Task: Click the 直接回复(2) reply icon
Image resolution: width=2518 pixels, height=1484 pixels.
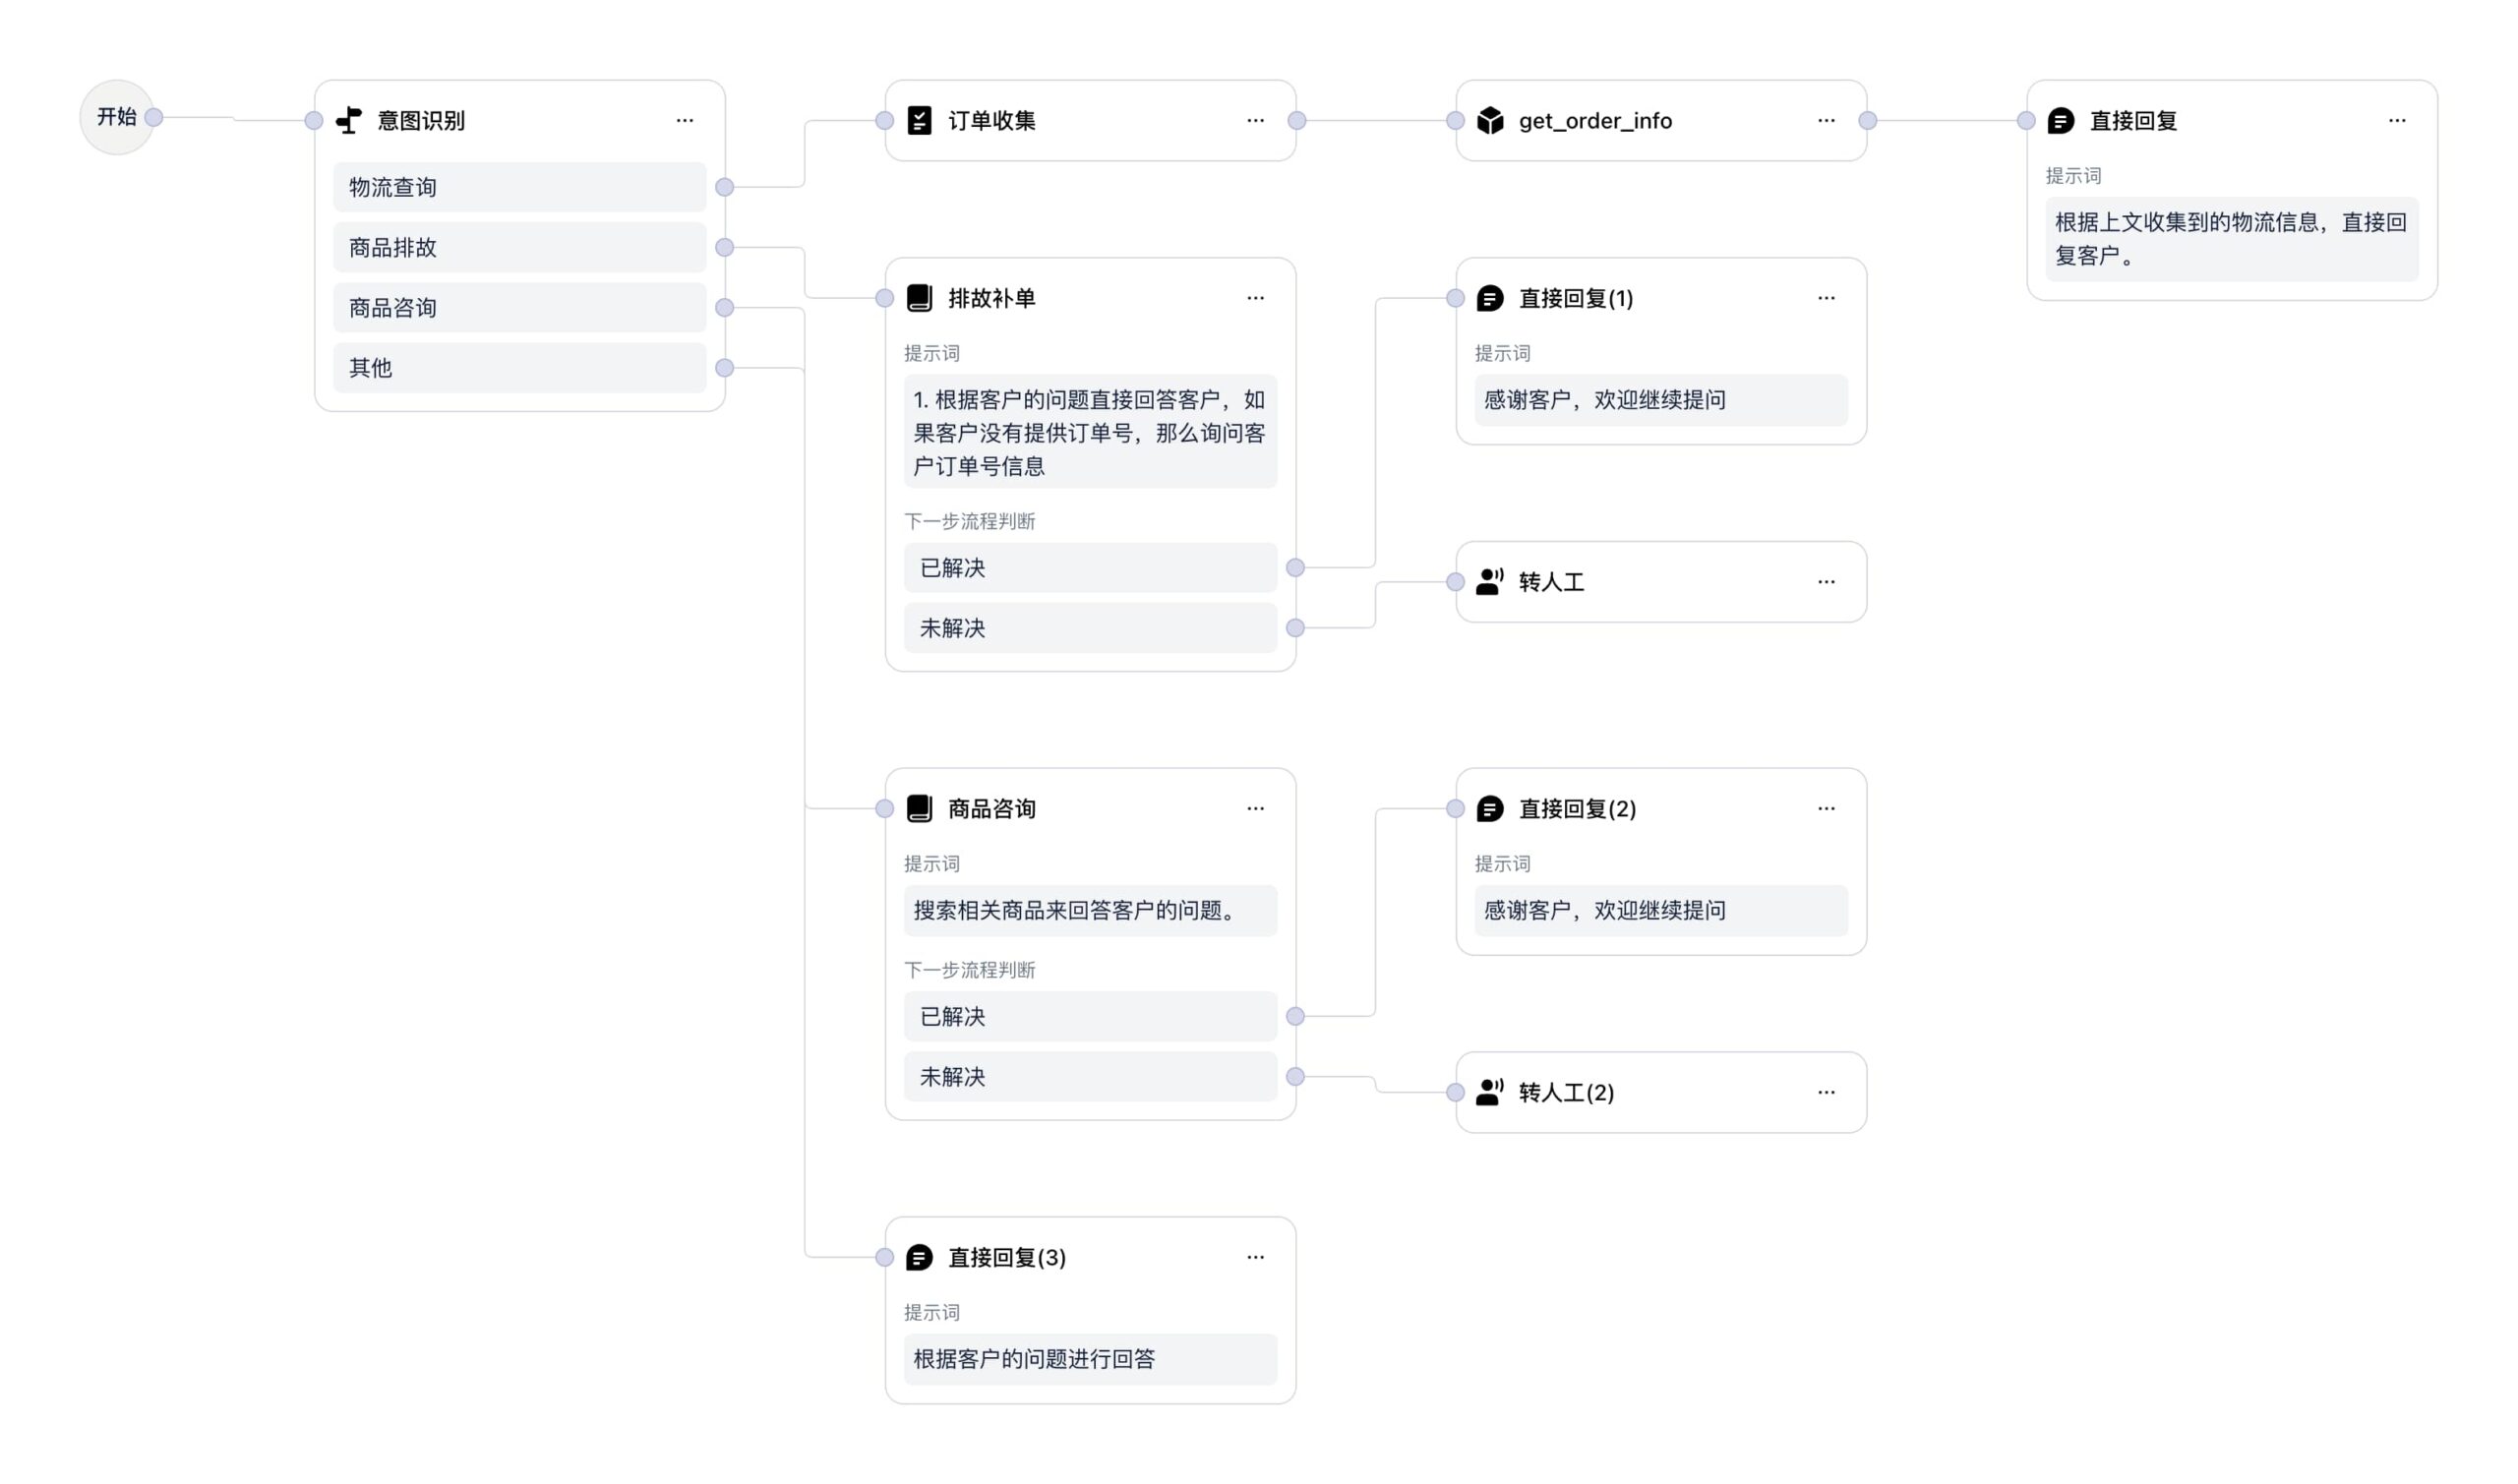Action: pyautogui.click(x=1489, y=808)
